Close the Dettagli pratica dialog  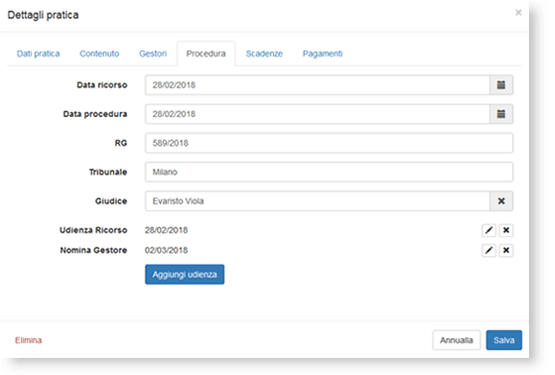(519, 13)
